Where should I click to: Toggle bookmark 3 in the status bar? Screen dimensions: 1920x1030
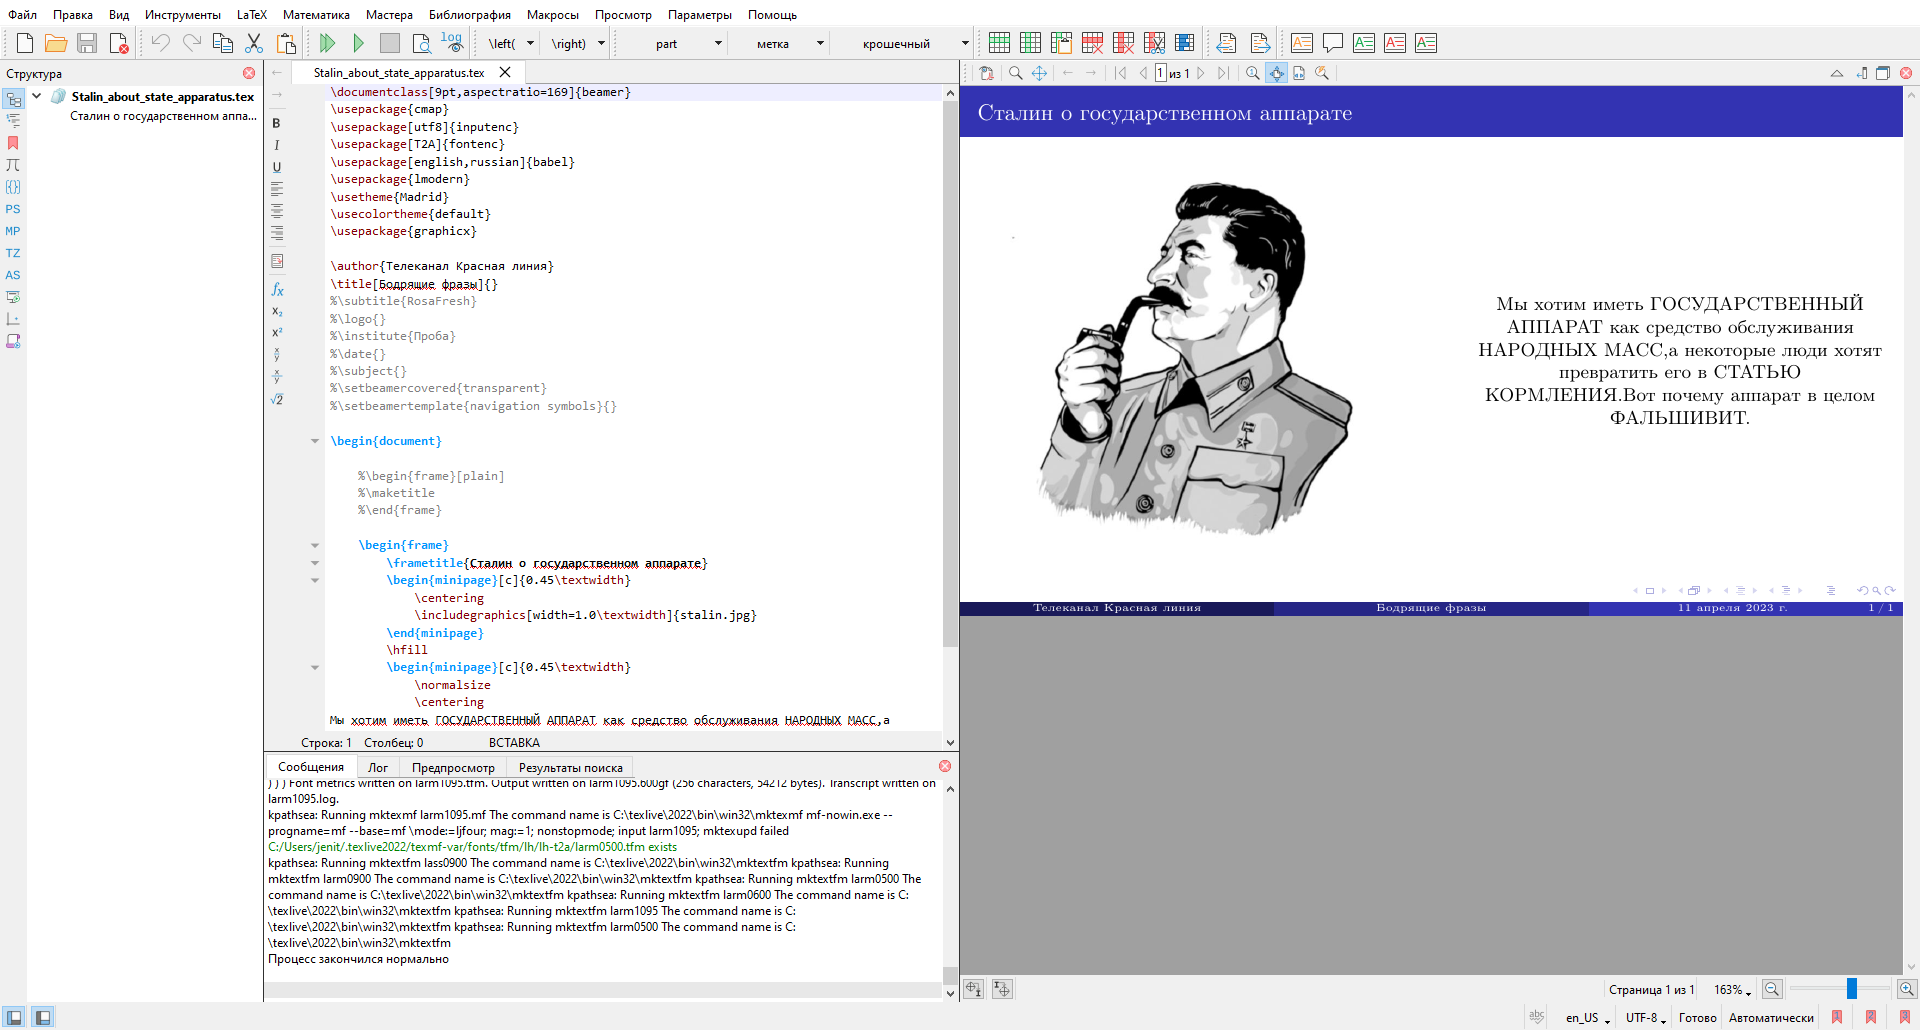pos(1905,1017)
